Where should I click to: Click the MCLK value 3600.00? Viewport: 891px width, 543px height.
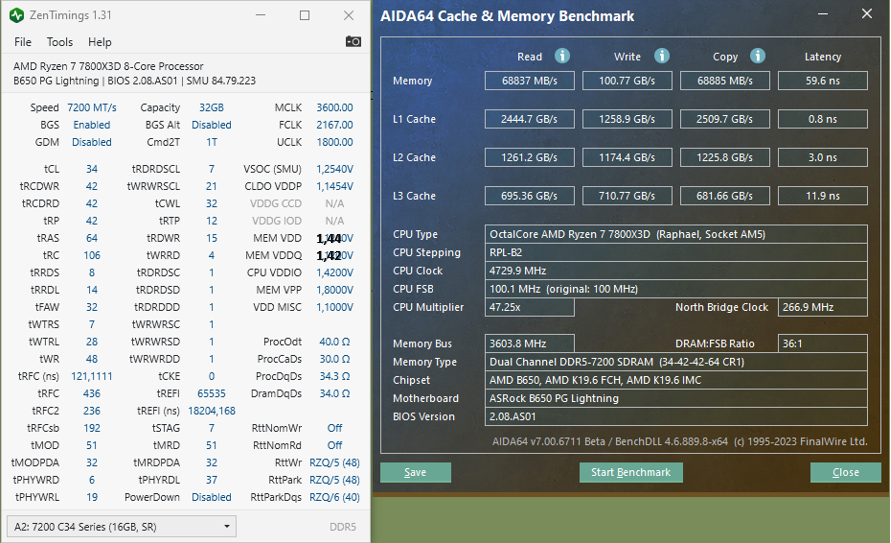(335, 107)
